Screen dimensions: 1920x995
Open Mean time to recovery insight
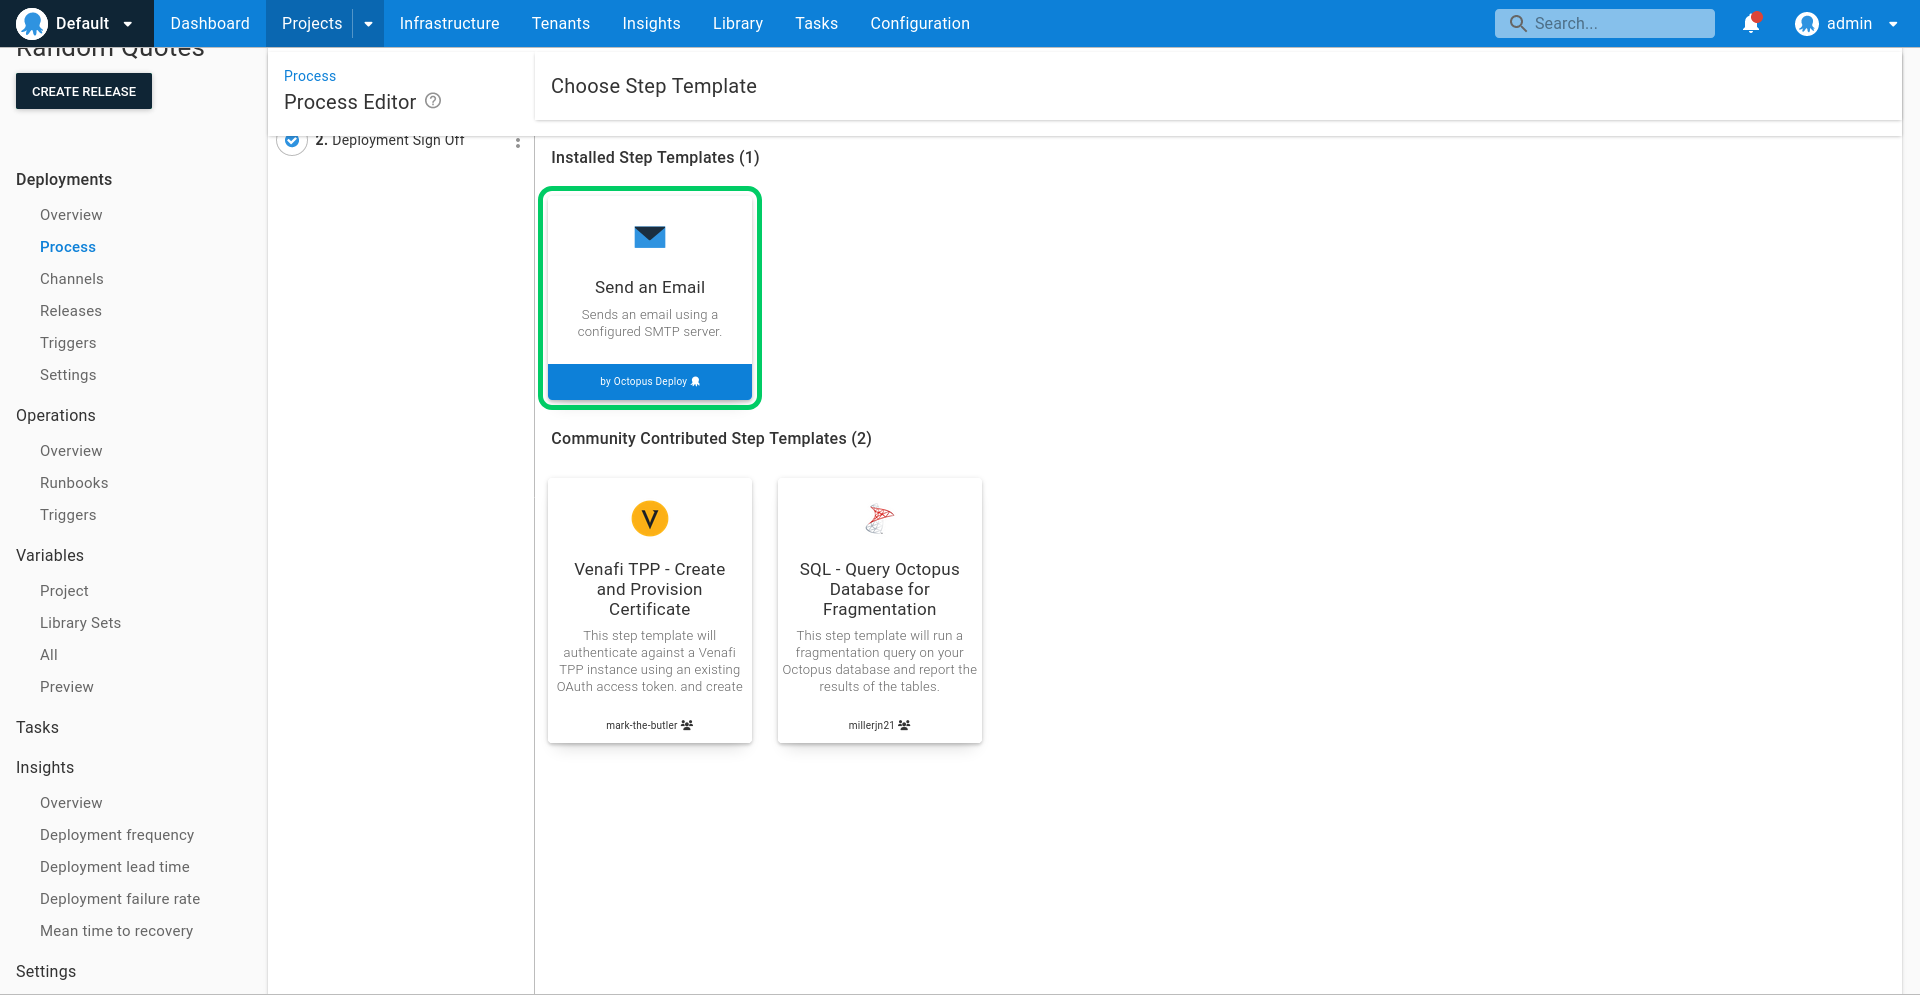(x=116, y=931)
